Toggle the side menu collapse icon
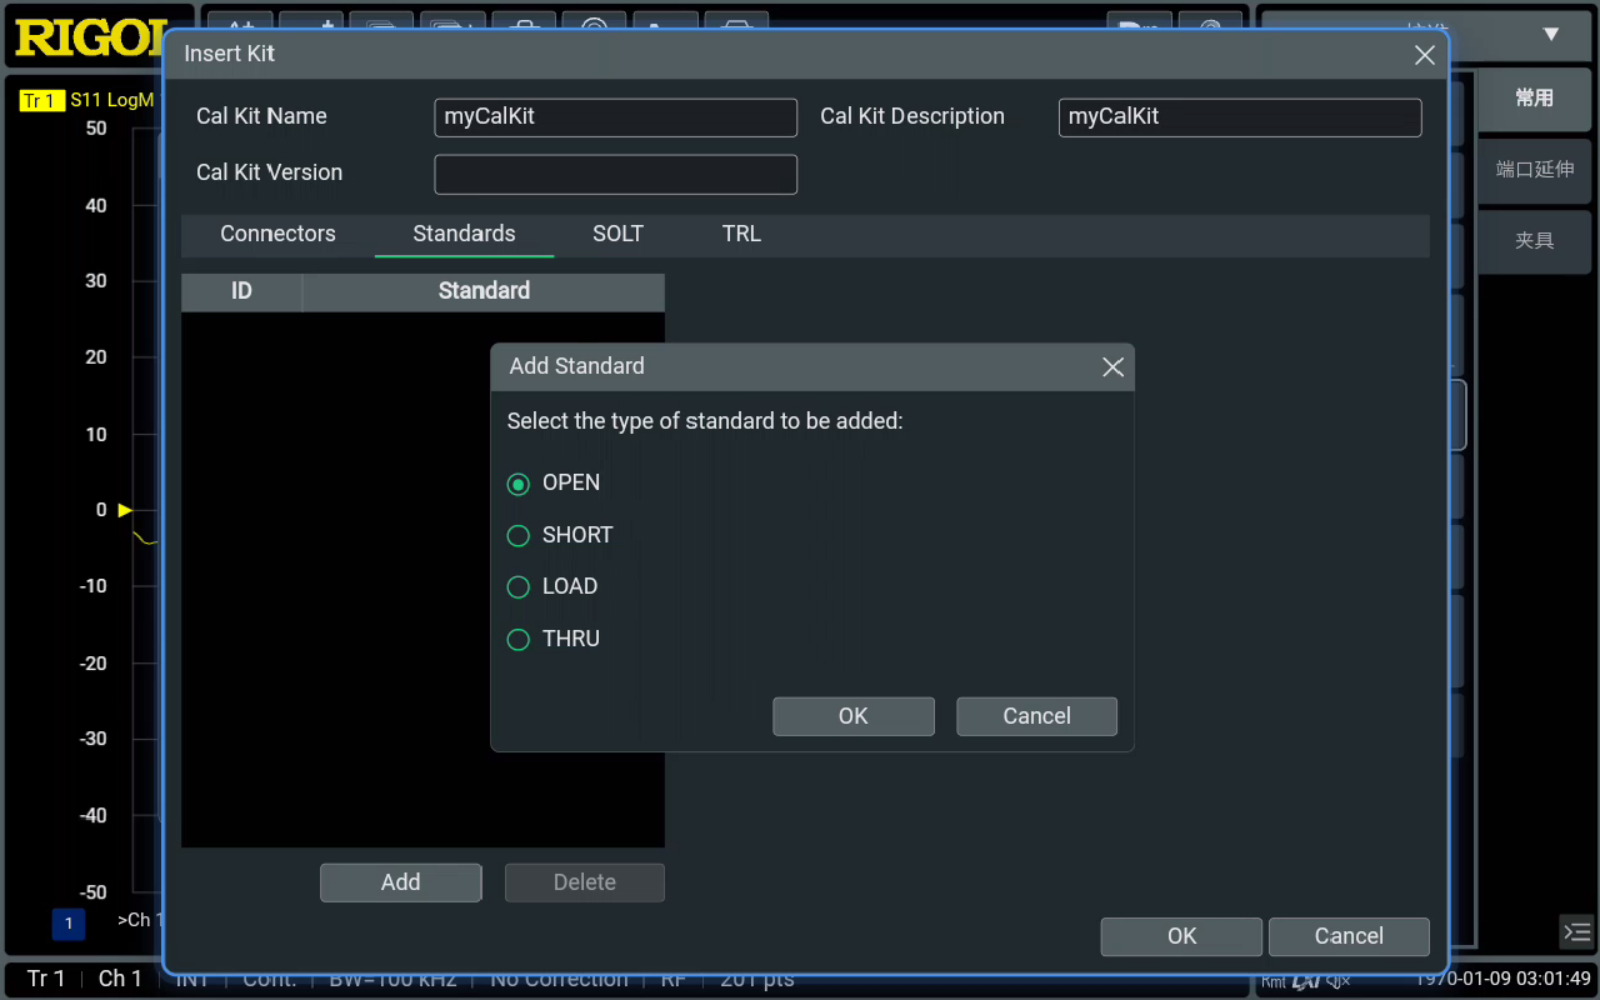 [x=1577, y=932]
